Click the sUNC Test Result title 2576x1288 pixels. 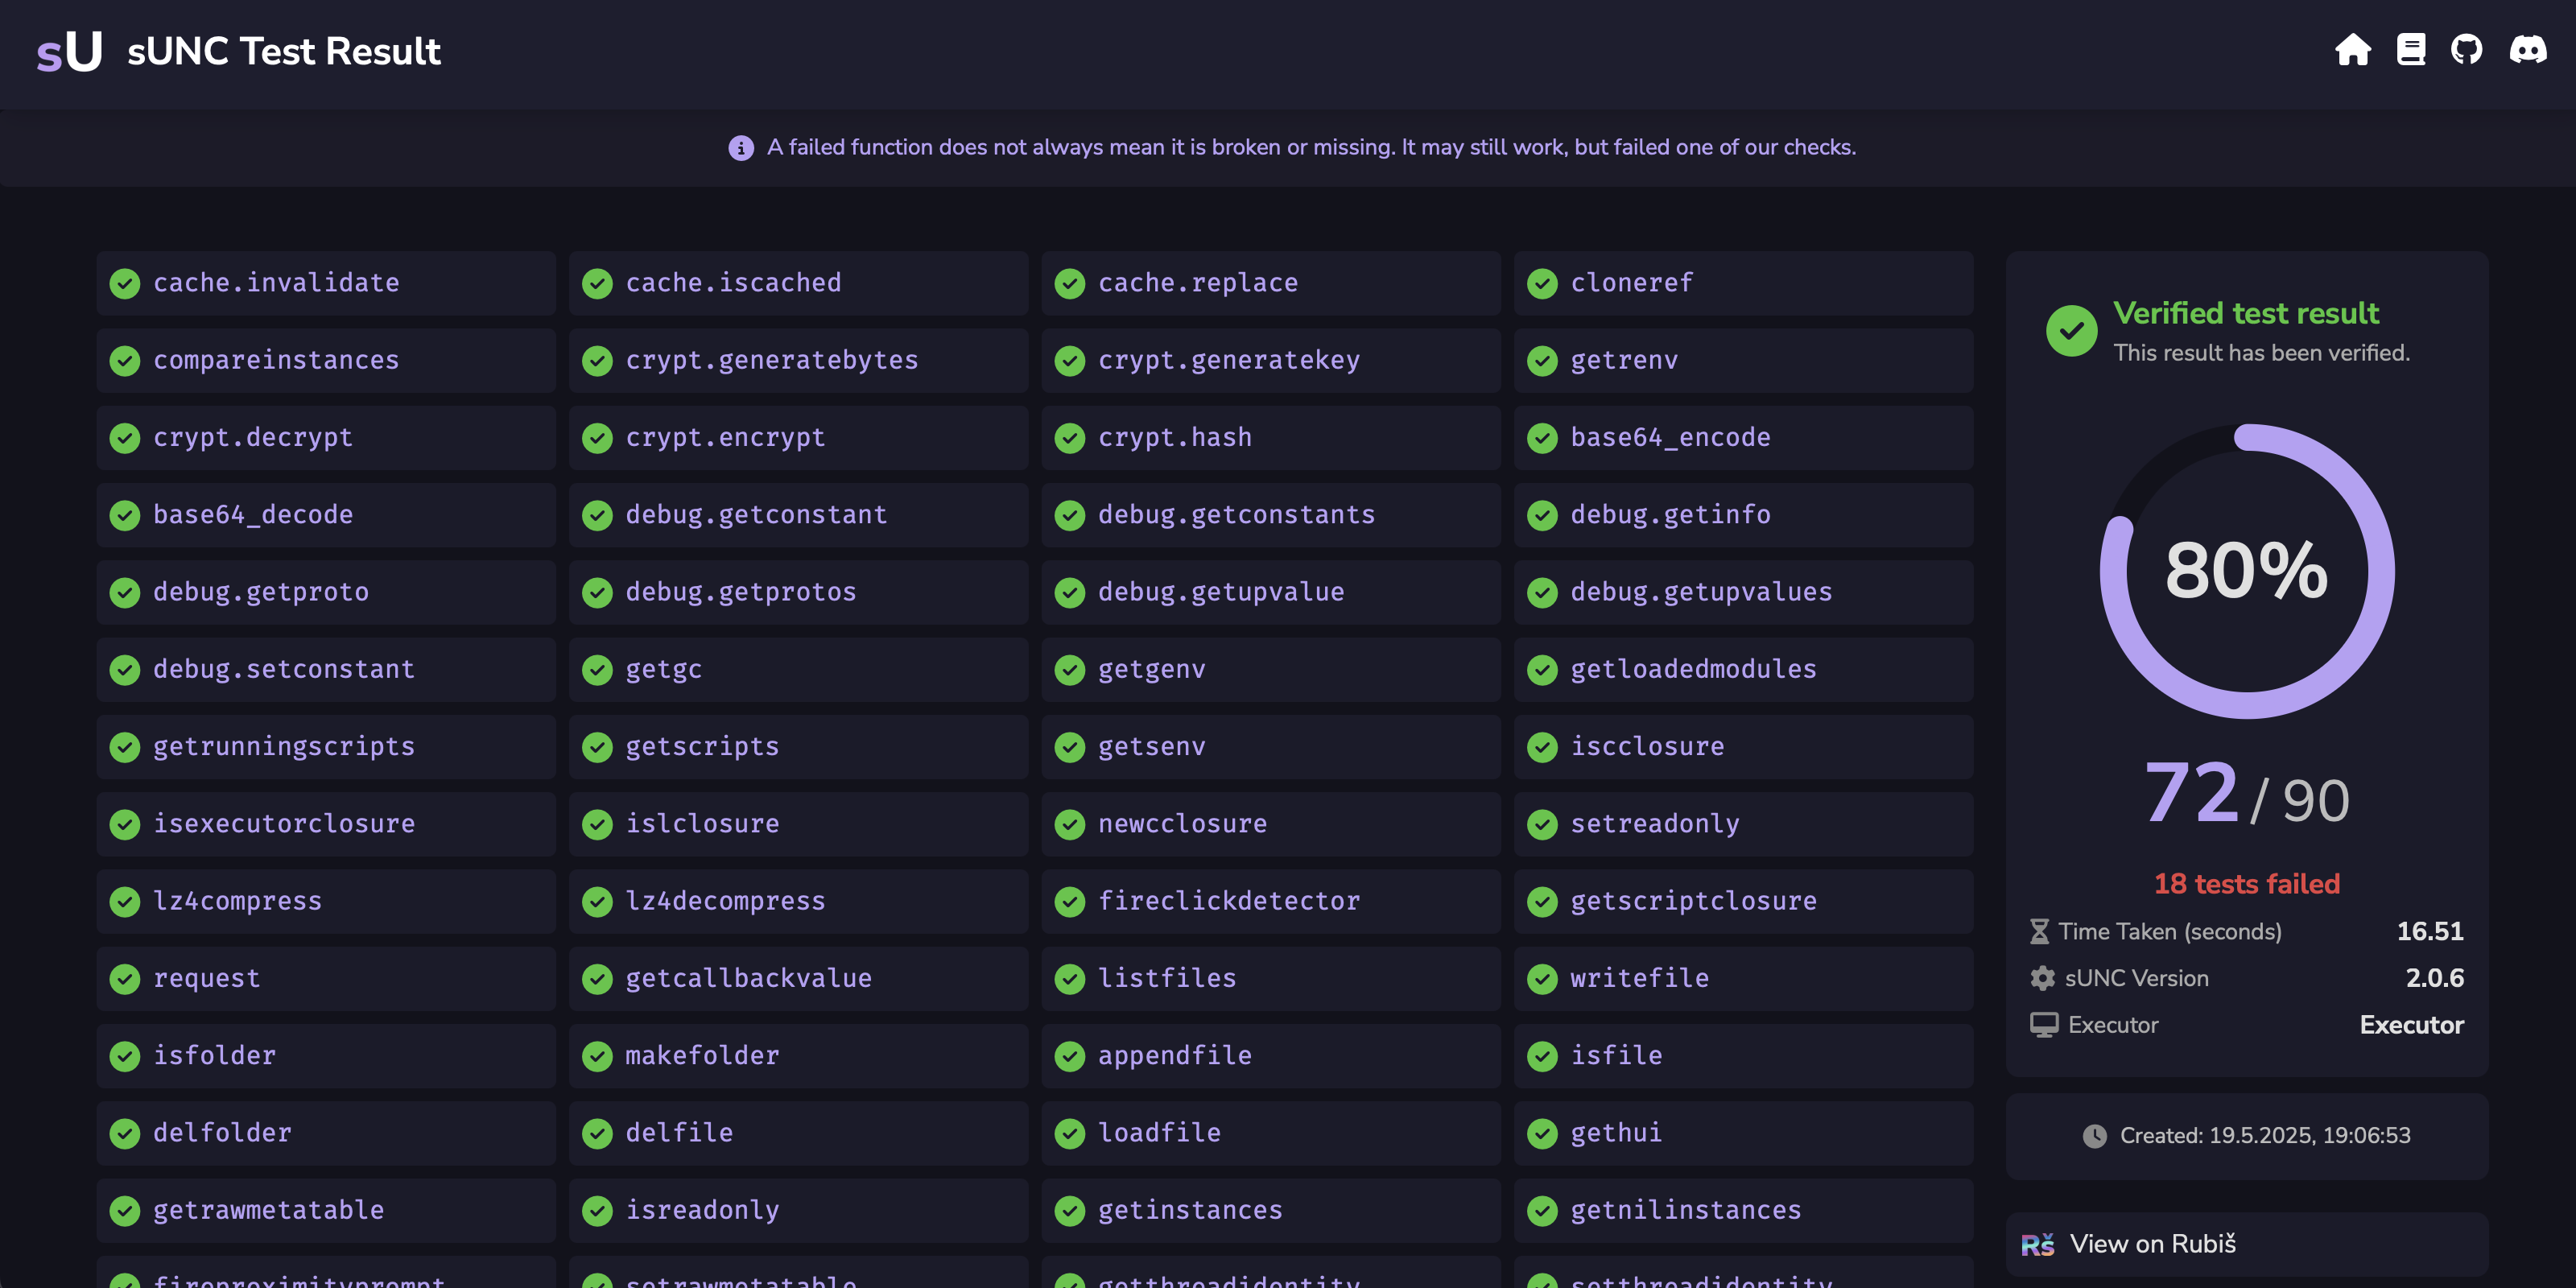pyautogui.click(x=284, y=52)
